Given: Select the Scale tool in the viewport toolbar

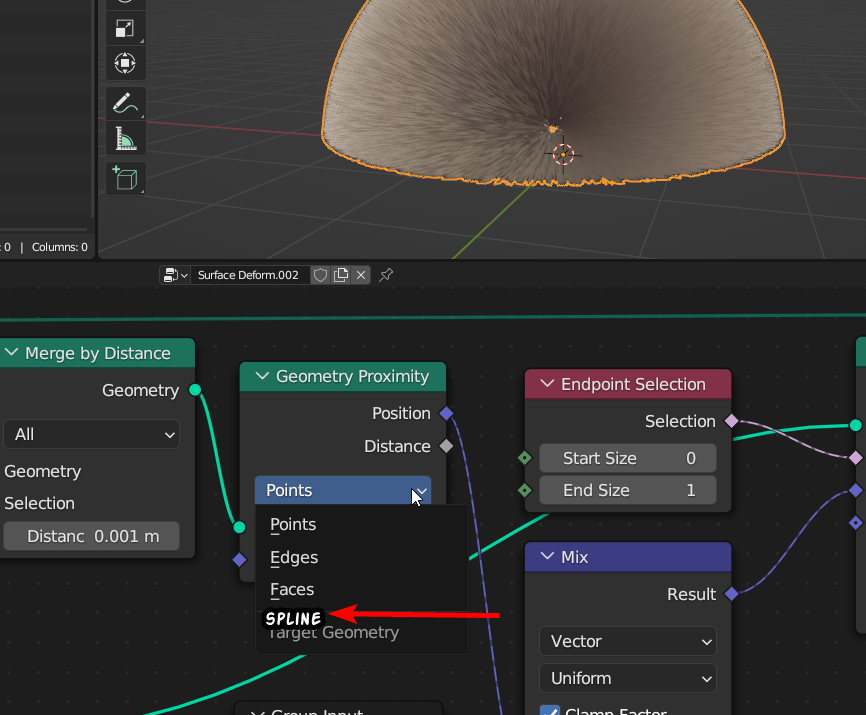Looking at the screenshot, I should (125, 29).
